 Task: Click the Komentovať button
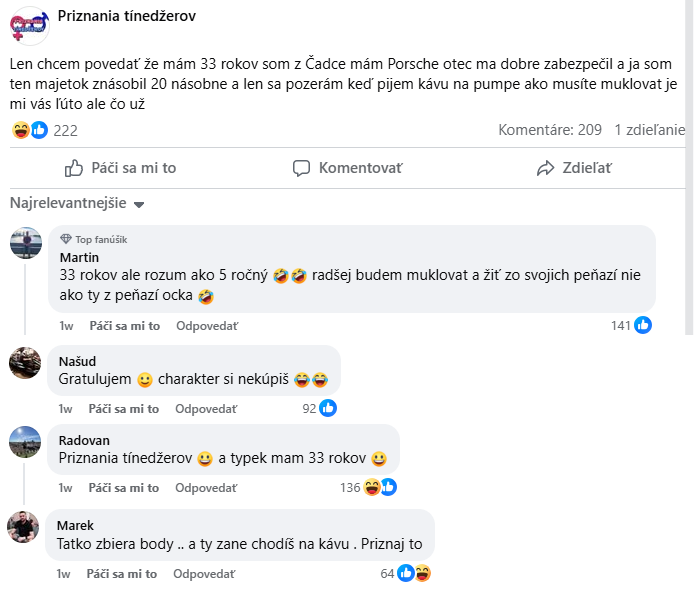pos(347,168)
